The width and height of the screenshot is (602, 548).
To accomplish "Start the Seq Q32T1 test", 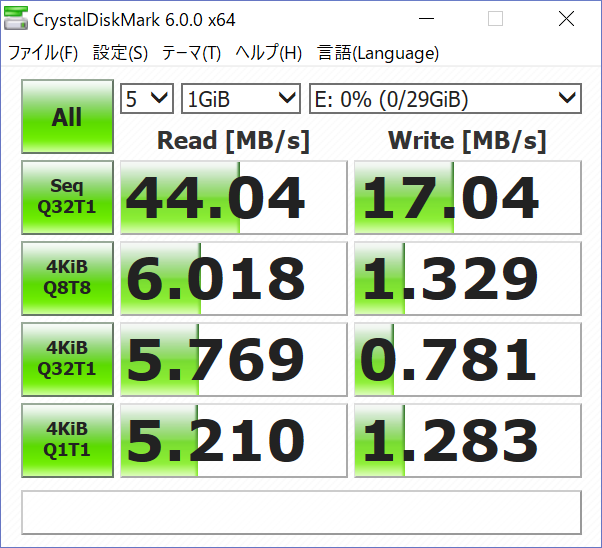I will pyautogui.click(x=67, y=198).
